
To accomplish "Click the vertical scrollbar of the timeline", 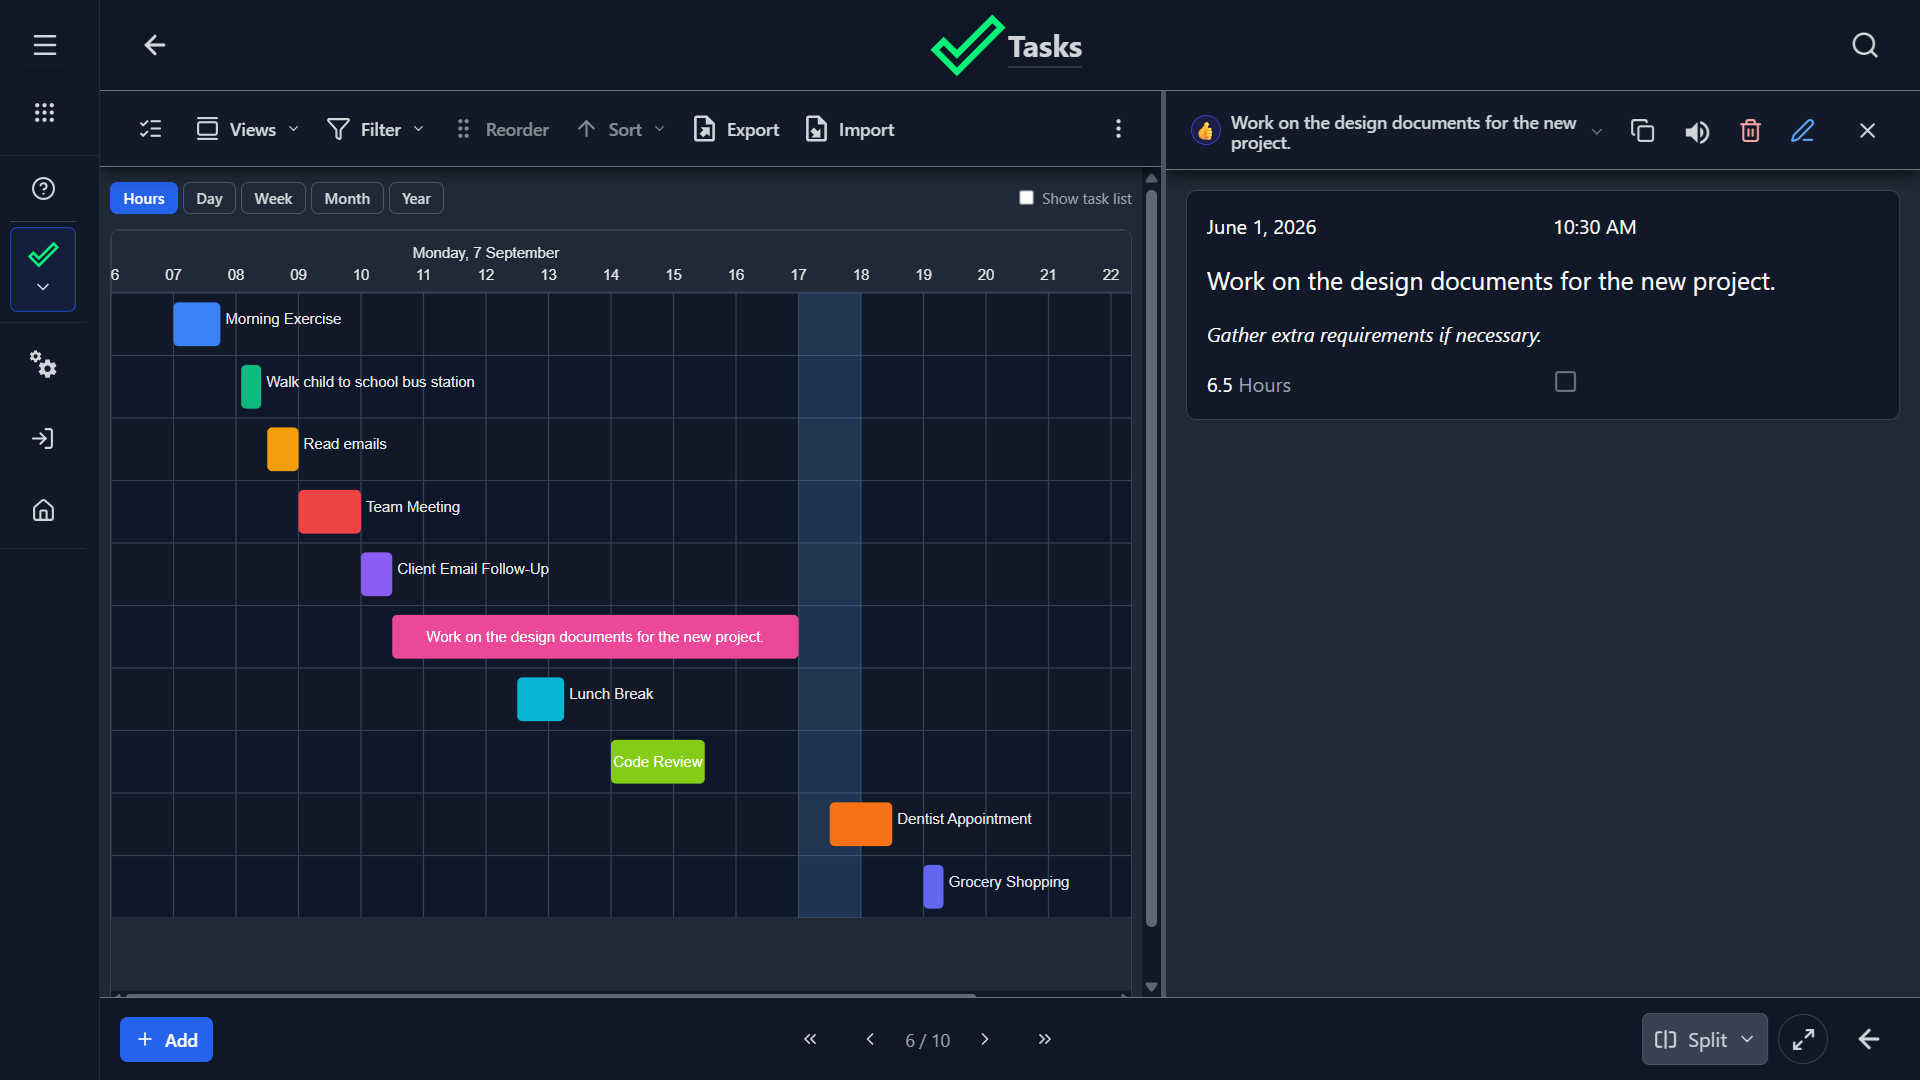I will point(1151,560).
